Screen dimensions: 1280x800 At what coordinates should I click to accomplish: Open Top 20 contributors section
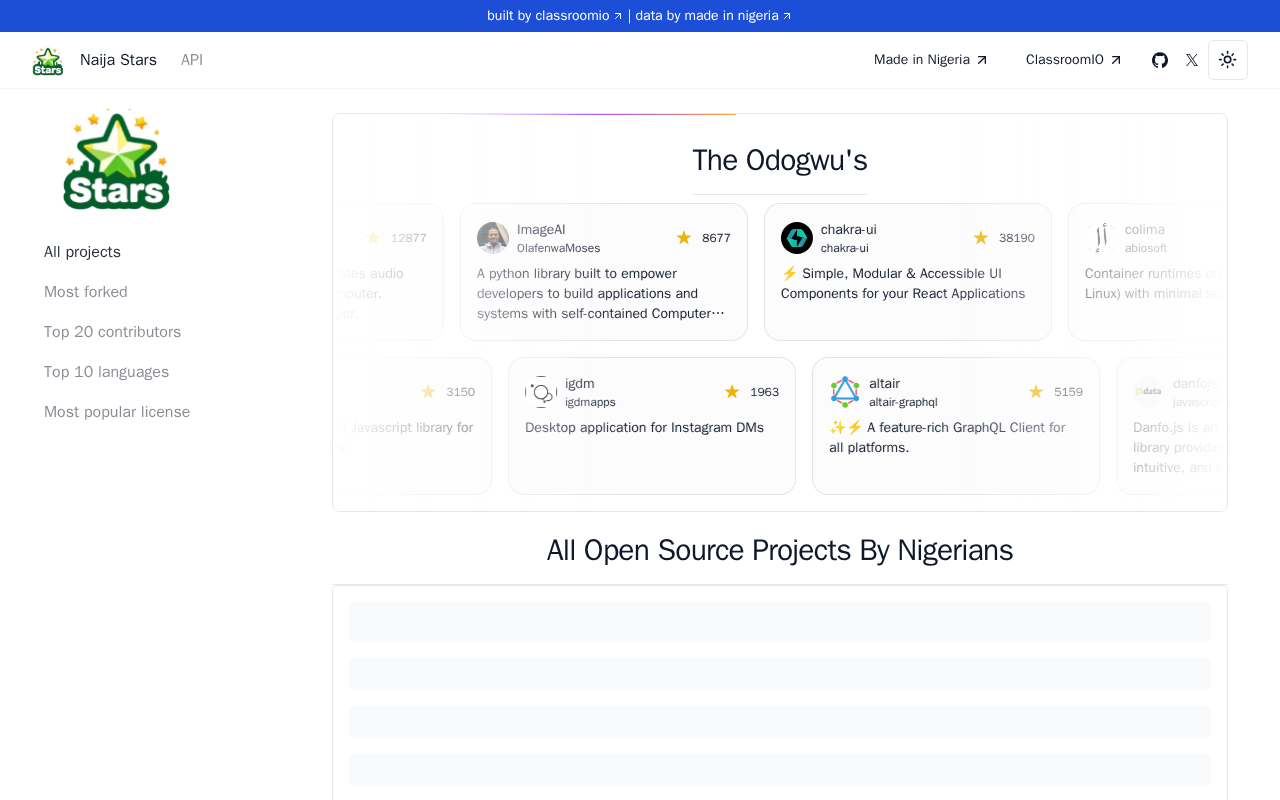click(x=113, y=332)
